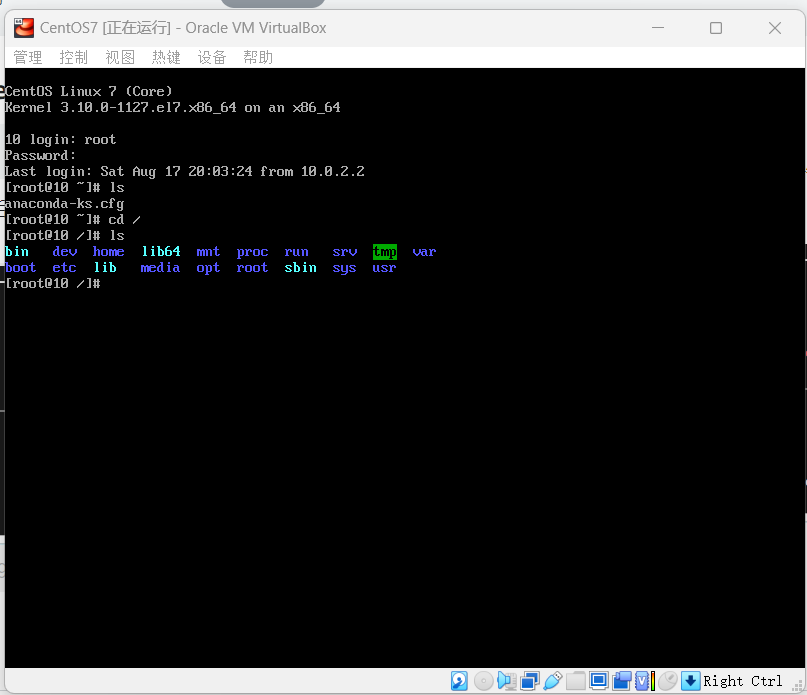Click the home directory in the listing
Image resolution: width=807 pixels, height=695 pixels.
pyautogui.click(x=109, y=252)
